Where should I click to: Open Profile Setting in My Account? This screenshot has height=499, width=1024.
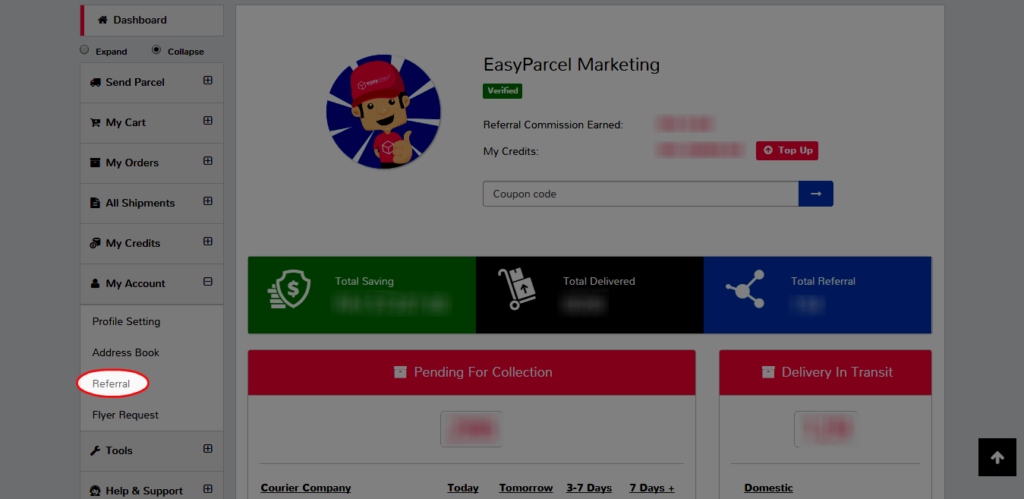[x=126, y=321]
